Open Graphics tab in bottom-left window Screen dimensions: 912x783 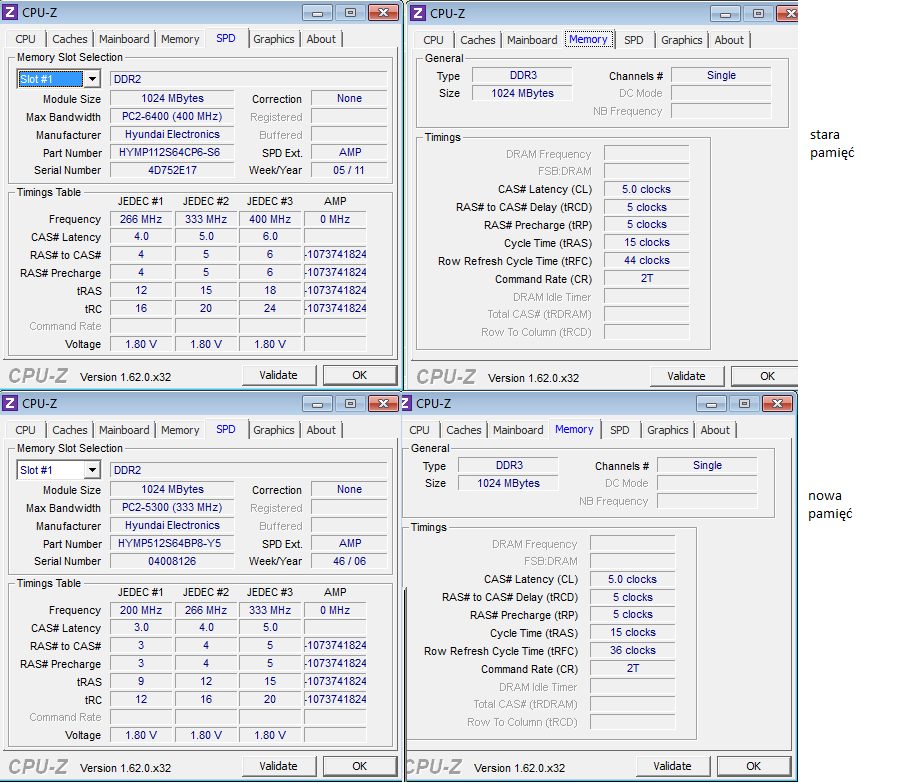point(273,430)
